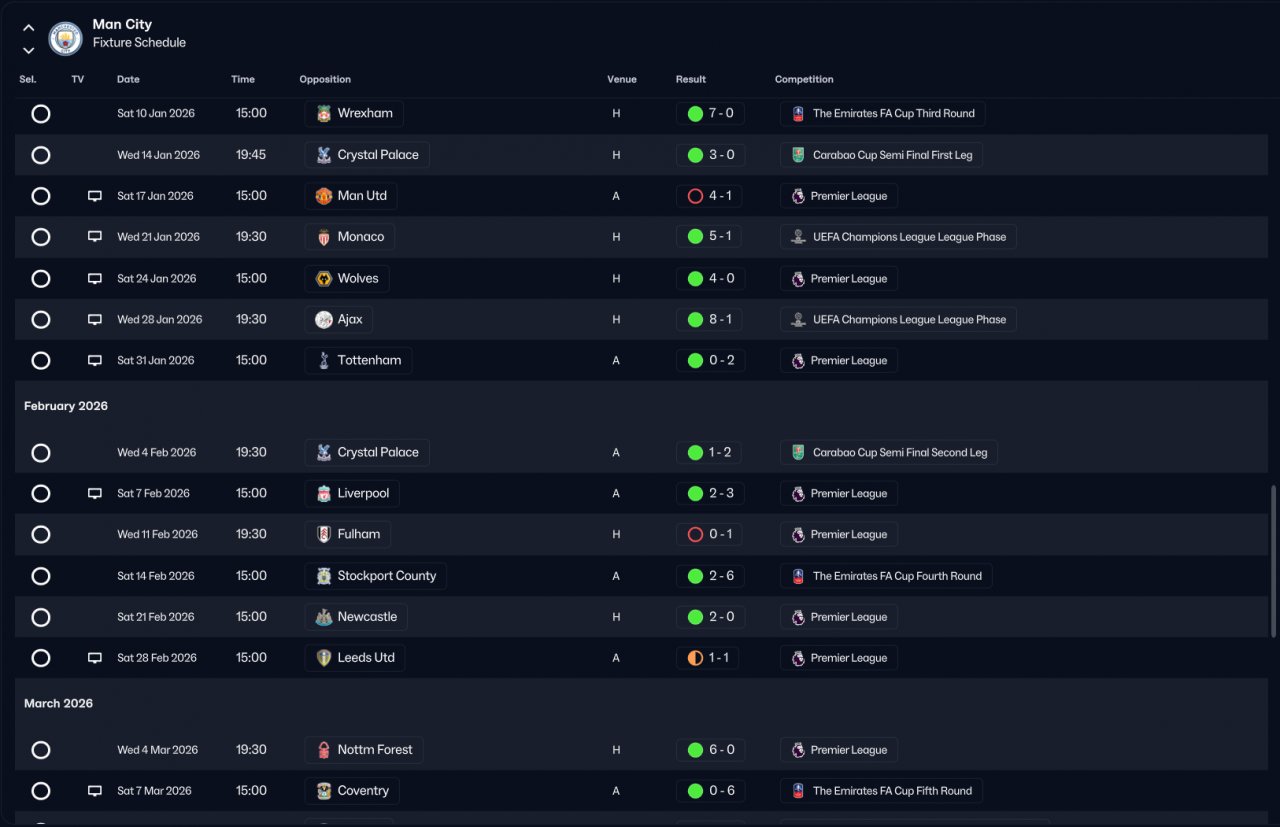The width and height of the screenshot is (1280, 827).
Task: Open the 1 - 1 Leeds Utd result
Action: coord(708,658)
